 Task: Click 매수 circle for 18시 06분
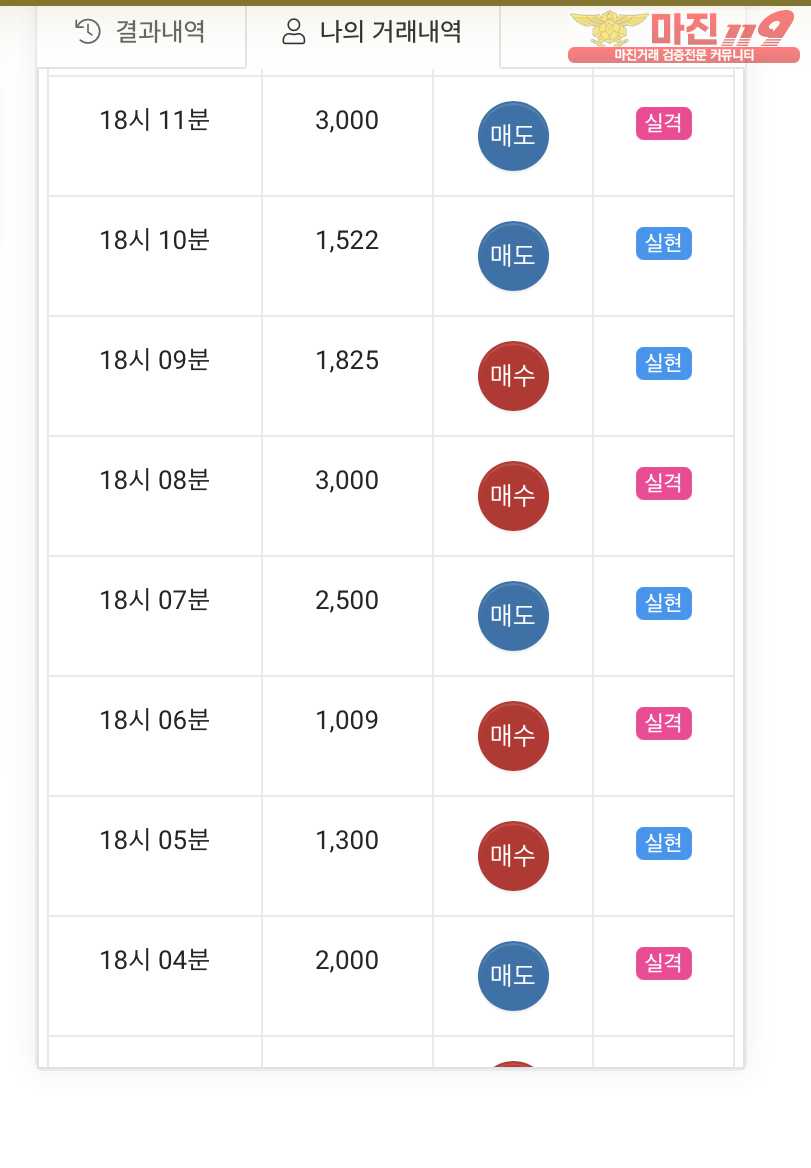[x=513, y=735]
